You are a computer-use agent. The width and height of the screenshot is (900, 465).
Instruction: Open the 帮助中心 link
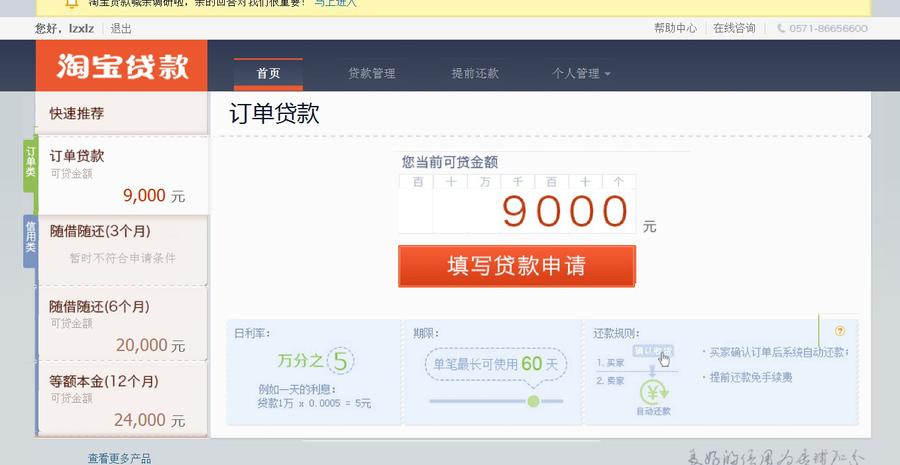pos(675,28)
